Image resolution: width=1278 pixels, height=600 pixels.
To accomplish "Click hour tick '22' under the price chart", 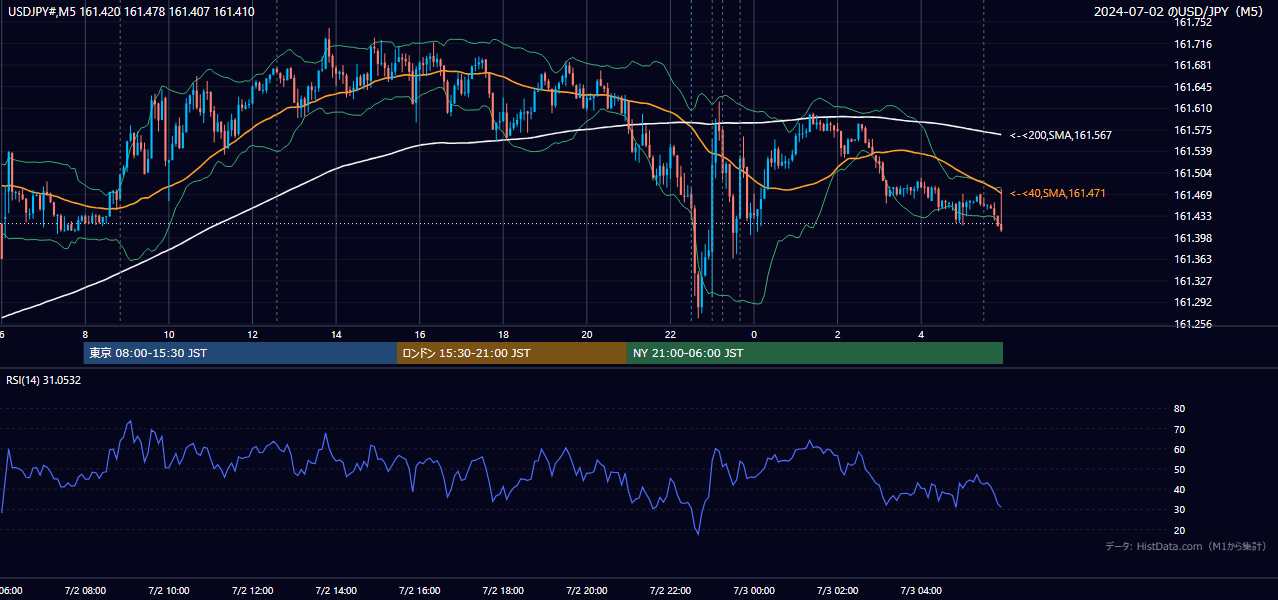I will coord(671,334).
